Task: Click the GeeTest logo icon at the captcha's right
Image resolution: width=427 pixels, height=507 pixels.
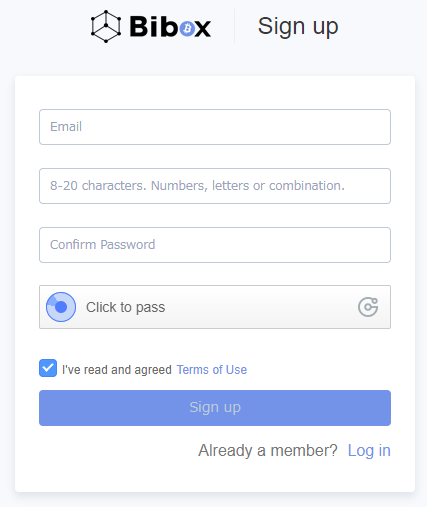Action: [x=368, y=307]
